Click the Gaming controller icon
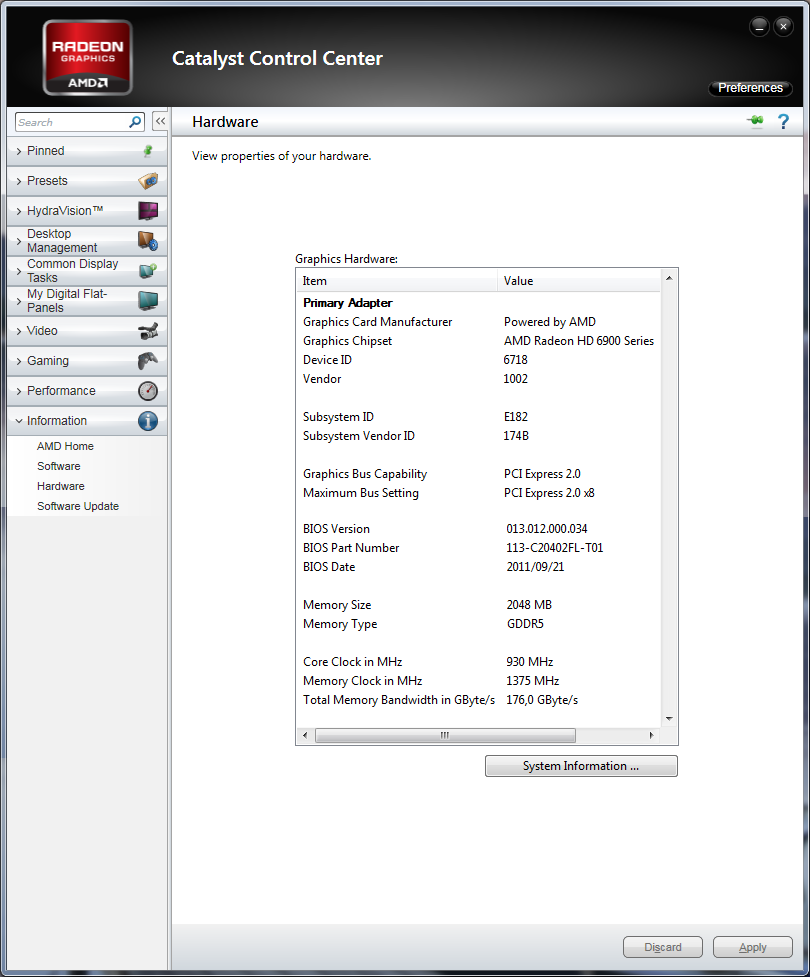 148,361
